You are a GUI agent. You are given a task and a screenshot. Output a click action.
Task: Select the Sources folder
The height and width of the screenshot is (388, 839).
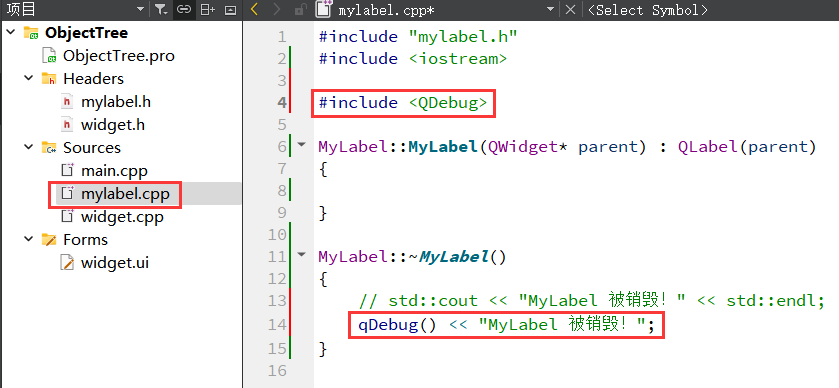[x=92, y=148]
